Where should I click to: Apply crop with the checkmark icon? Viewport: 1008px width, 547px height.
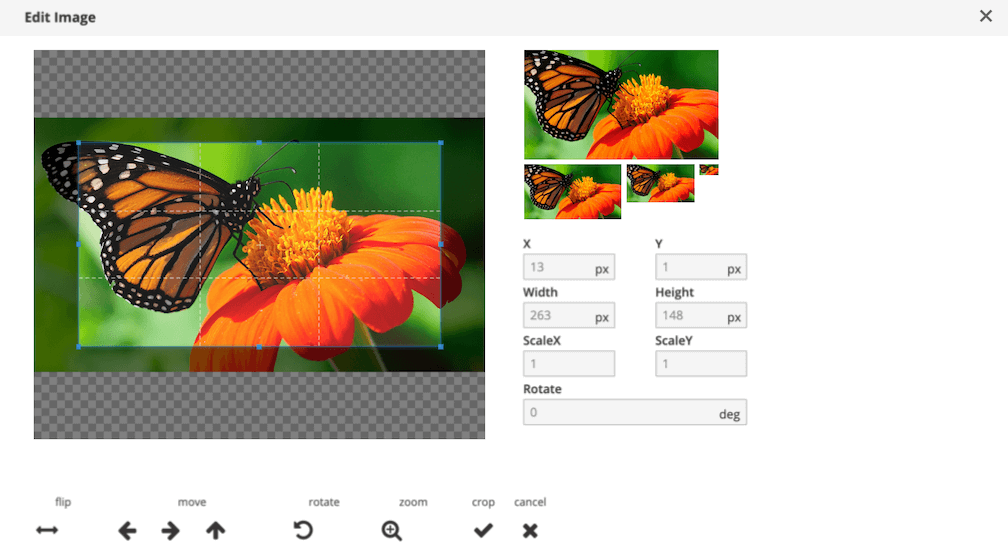click(483, 530)
